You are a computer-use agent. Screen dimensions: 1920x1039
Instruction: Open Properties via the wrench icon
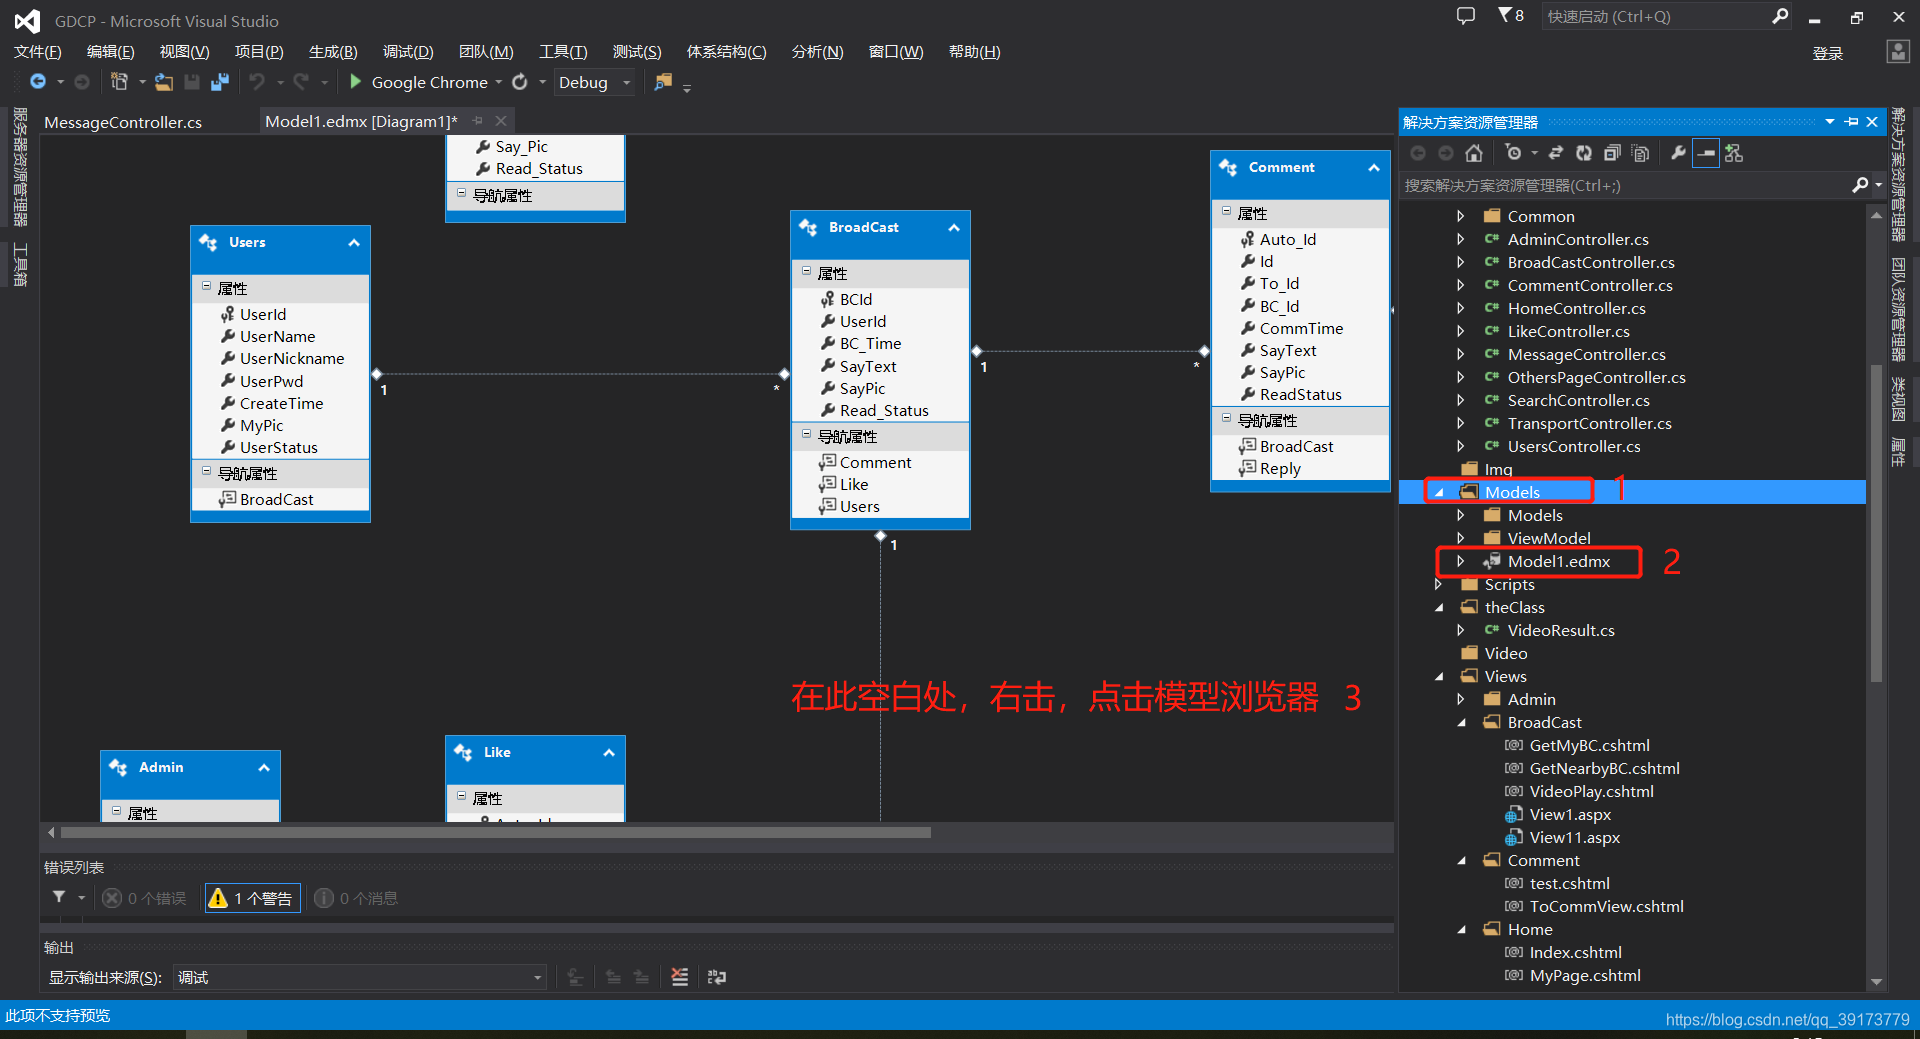[1678, 153]
